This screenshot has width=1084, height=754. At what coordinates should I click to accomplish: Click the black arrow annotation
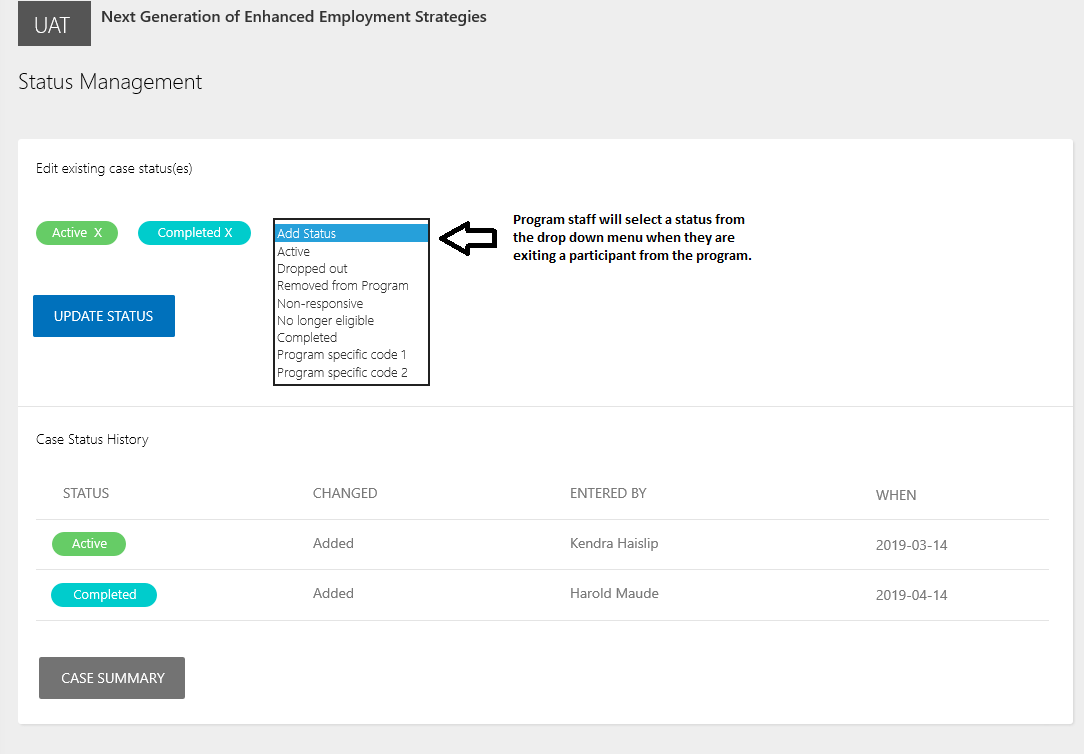(468, 238)
